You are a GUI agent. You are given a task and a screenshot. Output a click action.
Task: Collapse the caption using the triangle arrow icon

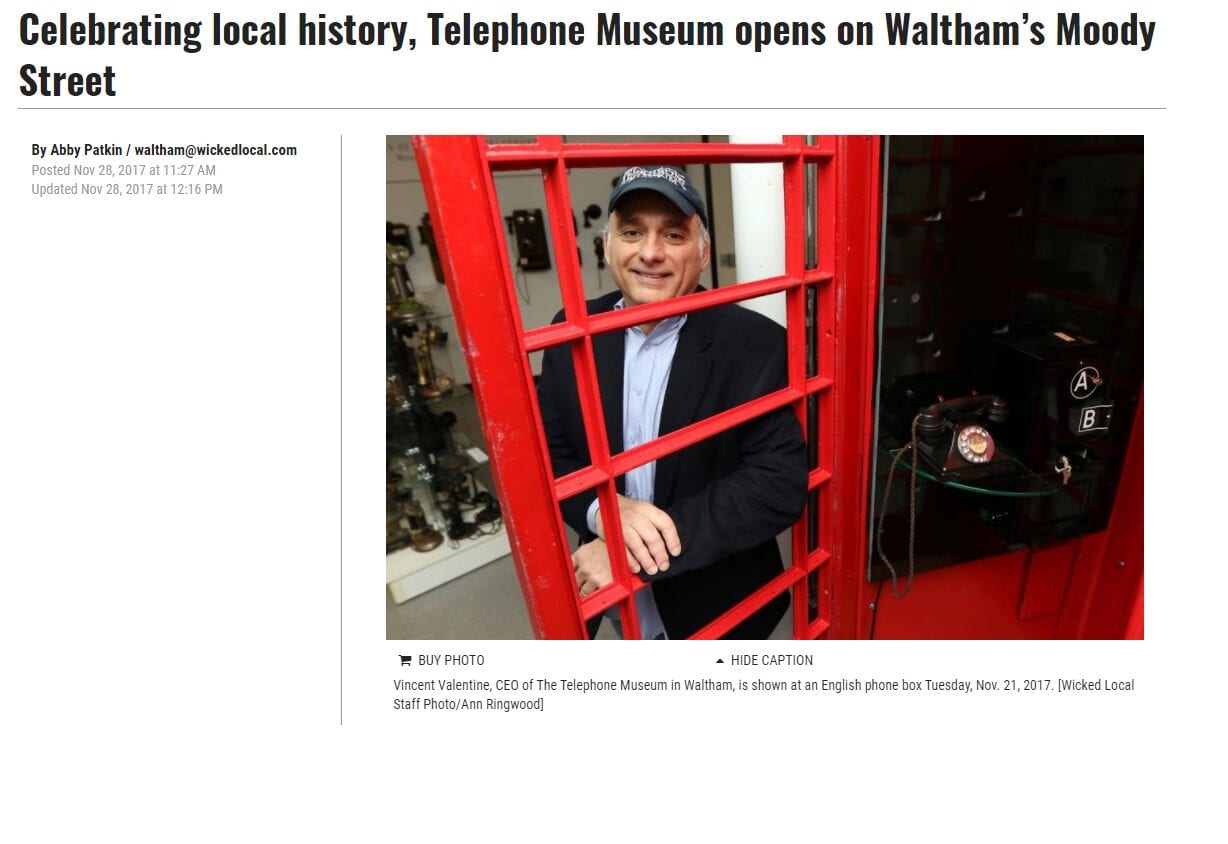click(x=720, y=660)
